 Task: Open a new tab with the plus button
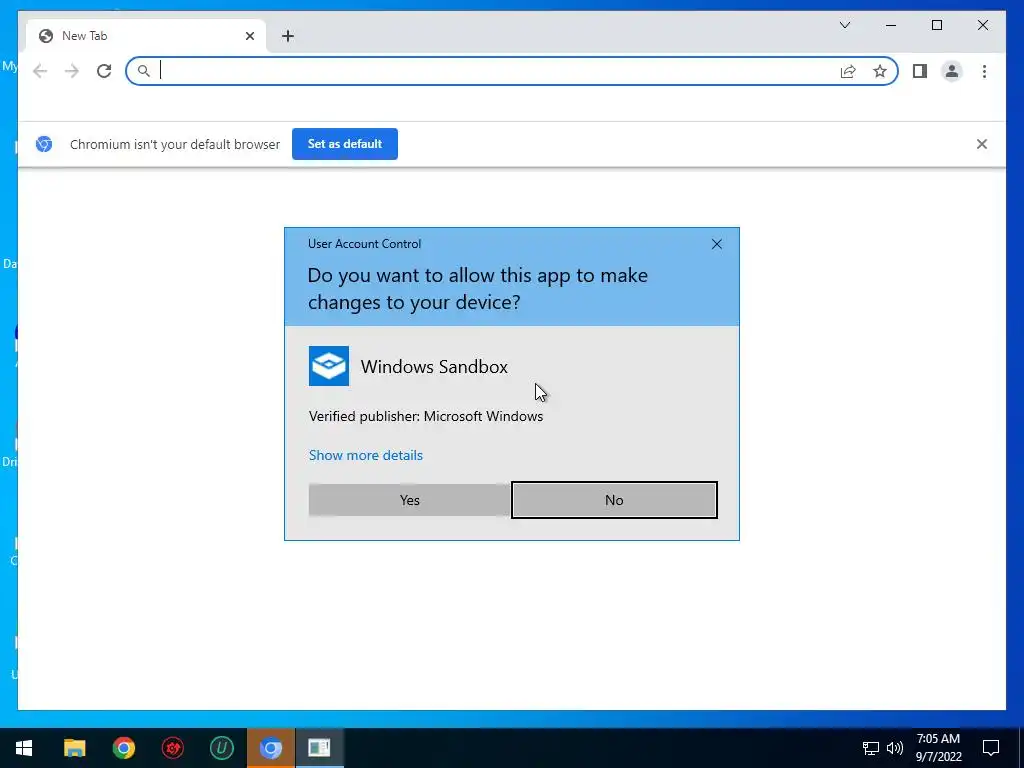[x=288, y=36]
